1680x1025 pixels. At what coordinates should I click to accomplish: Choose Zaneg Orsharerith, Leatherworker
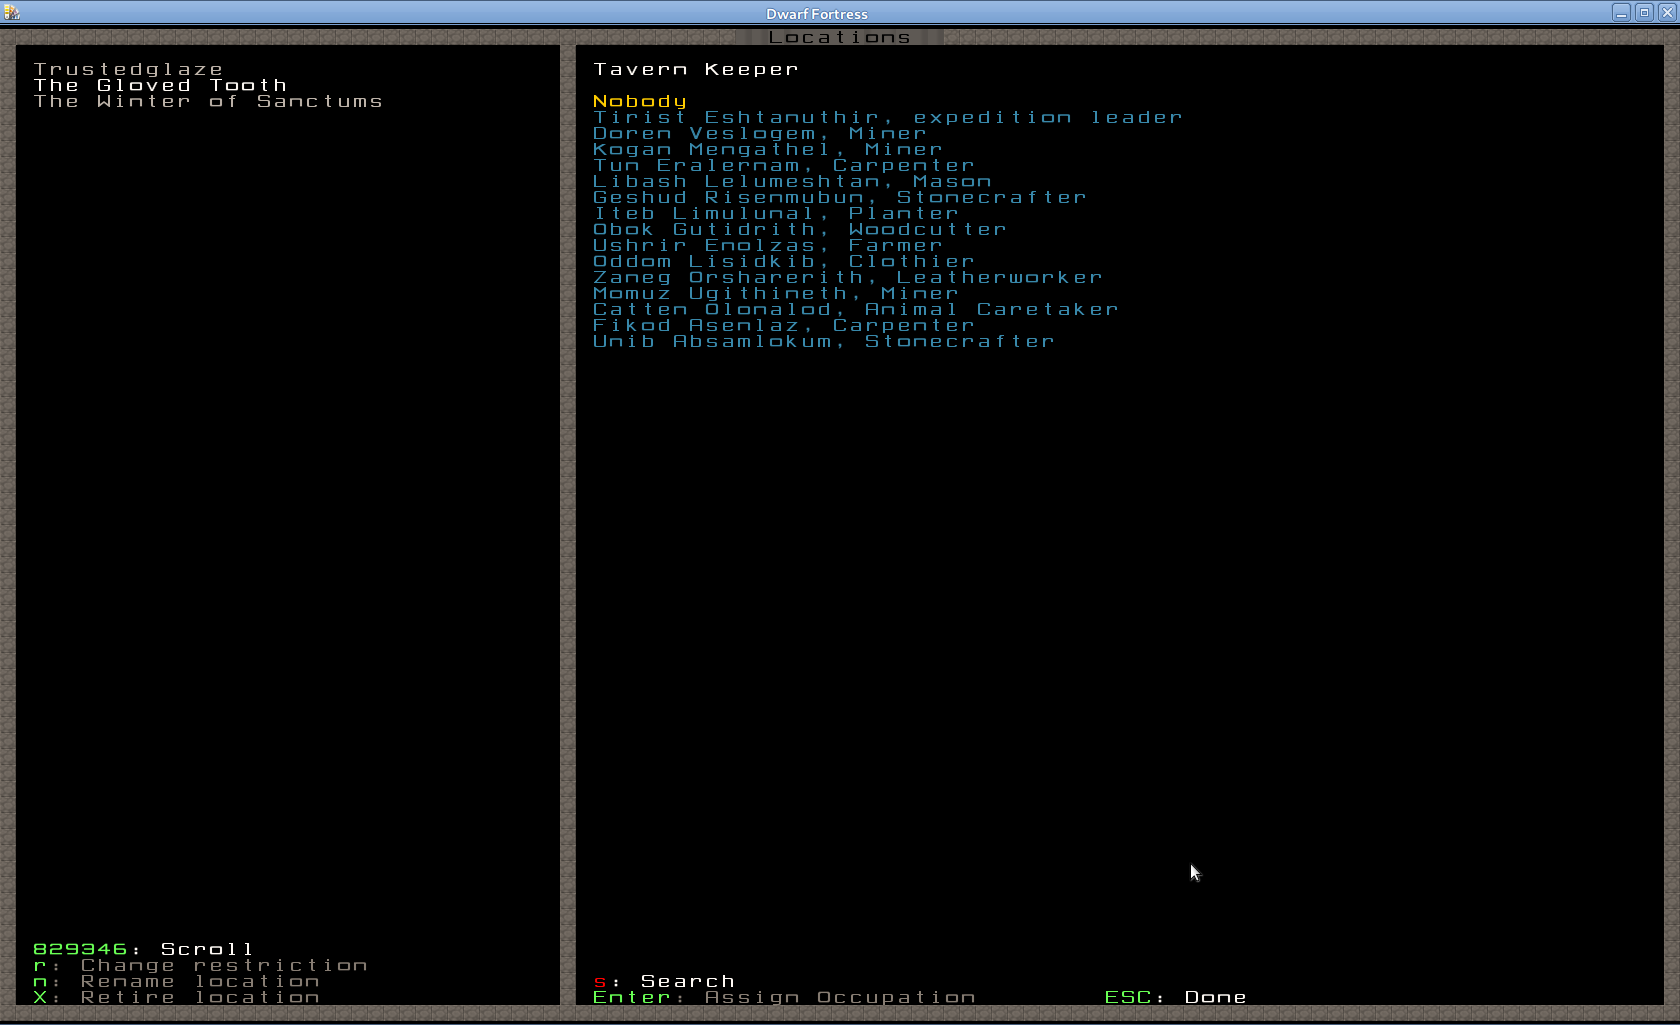pyautogui.click(x=847, y=278)
